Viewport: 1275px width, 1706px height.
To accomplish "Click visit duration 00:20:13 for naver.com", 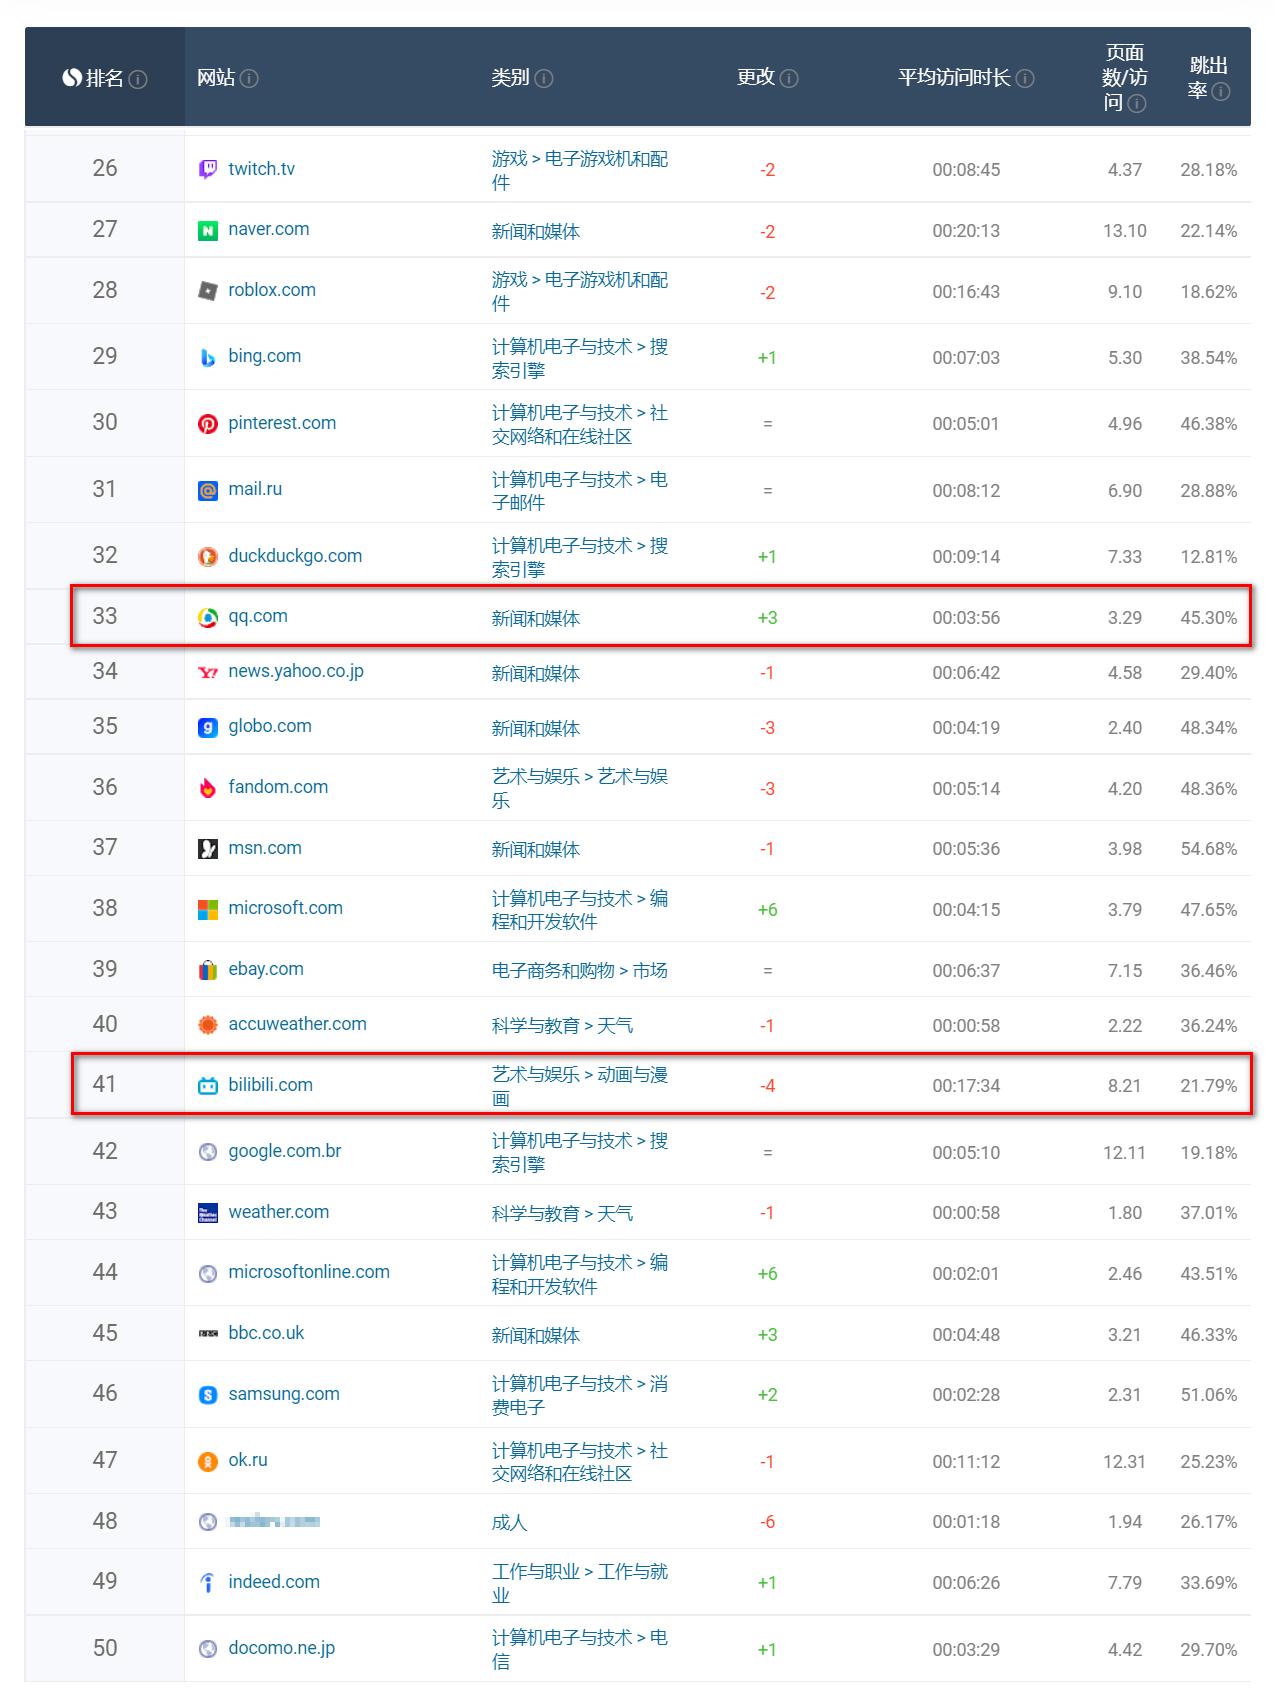I will [966, 231].
